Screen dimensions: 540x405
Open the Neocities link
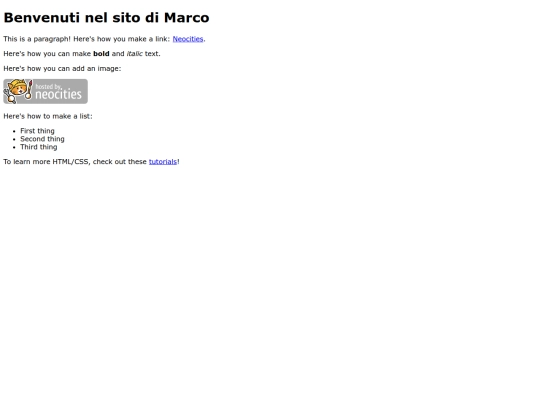point(188,39)
